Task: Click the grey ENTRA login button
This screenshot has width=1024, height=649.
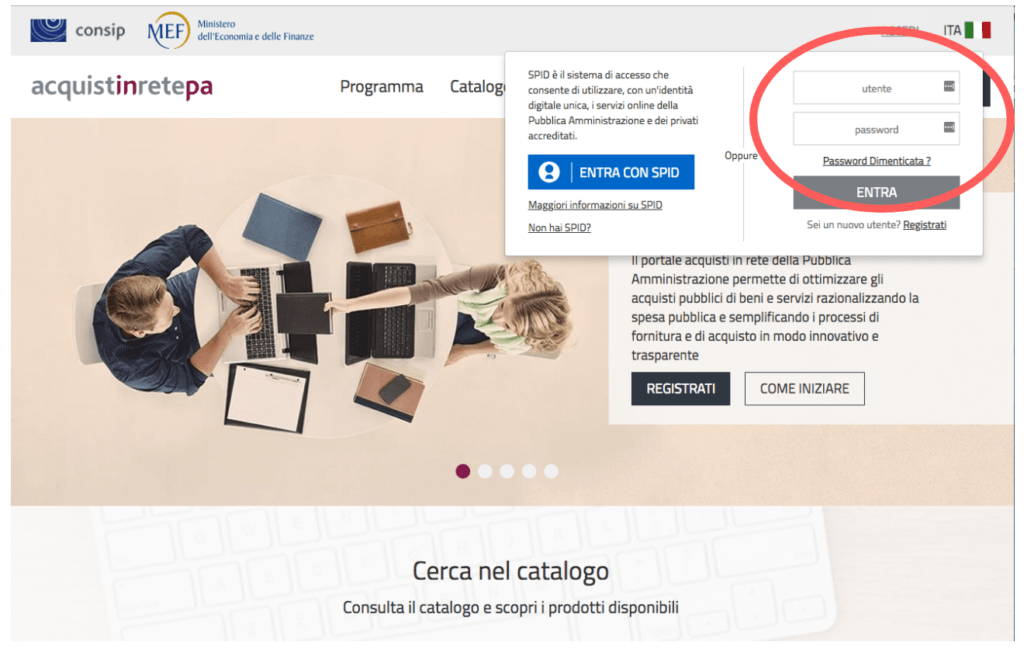Action: [x=876, y=193]
